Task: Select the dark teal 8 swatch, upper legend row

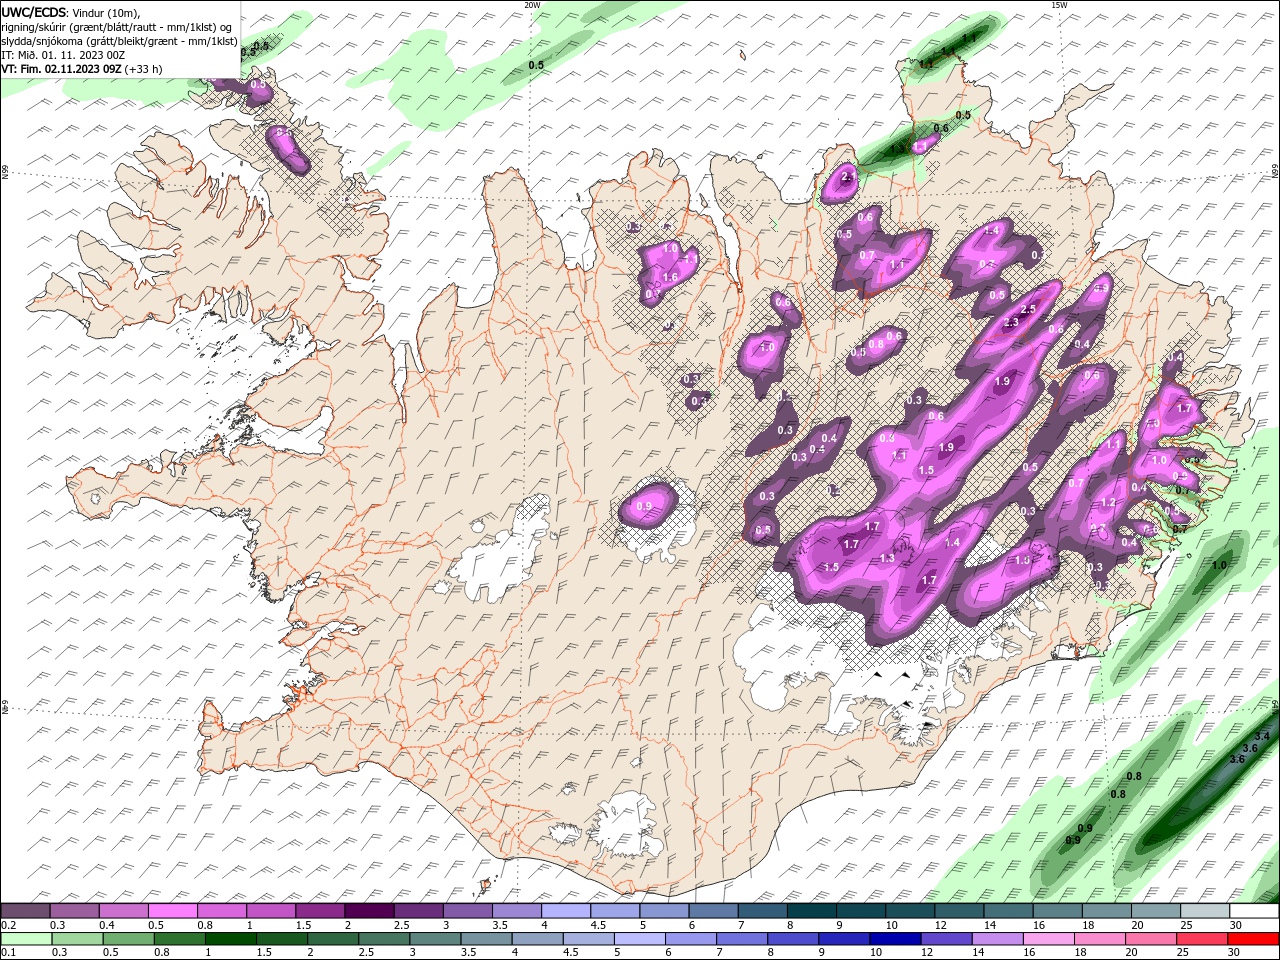Action: pyautogui.click(x=812, y=910)
